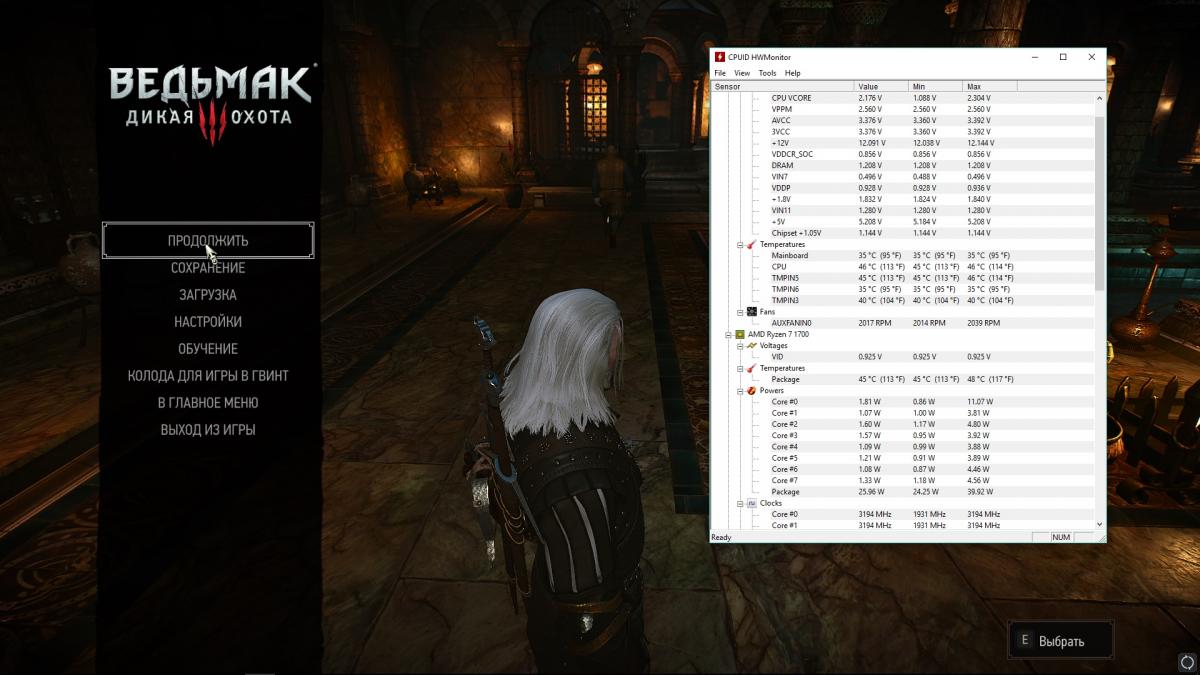Select the DRAM voltage row

coord(903,165)
